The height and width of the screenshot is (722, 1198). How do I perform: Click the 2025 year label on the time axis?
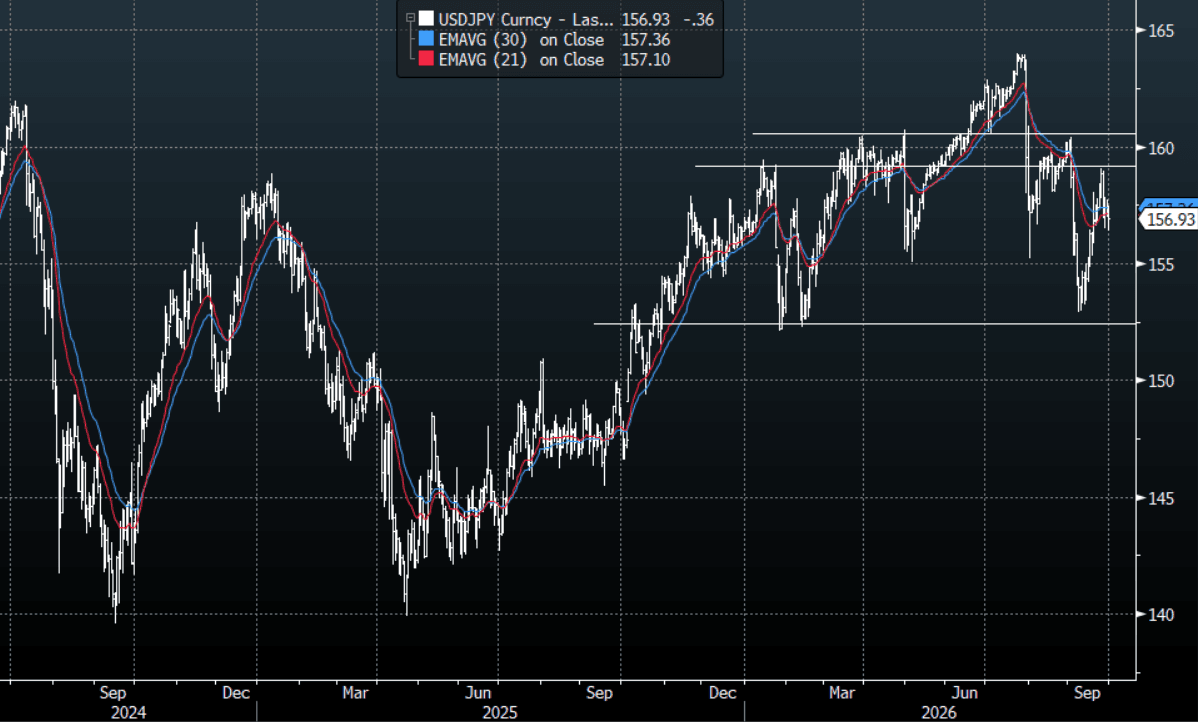pyautogui.click(x=500, y=712)
